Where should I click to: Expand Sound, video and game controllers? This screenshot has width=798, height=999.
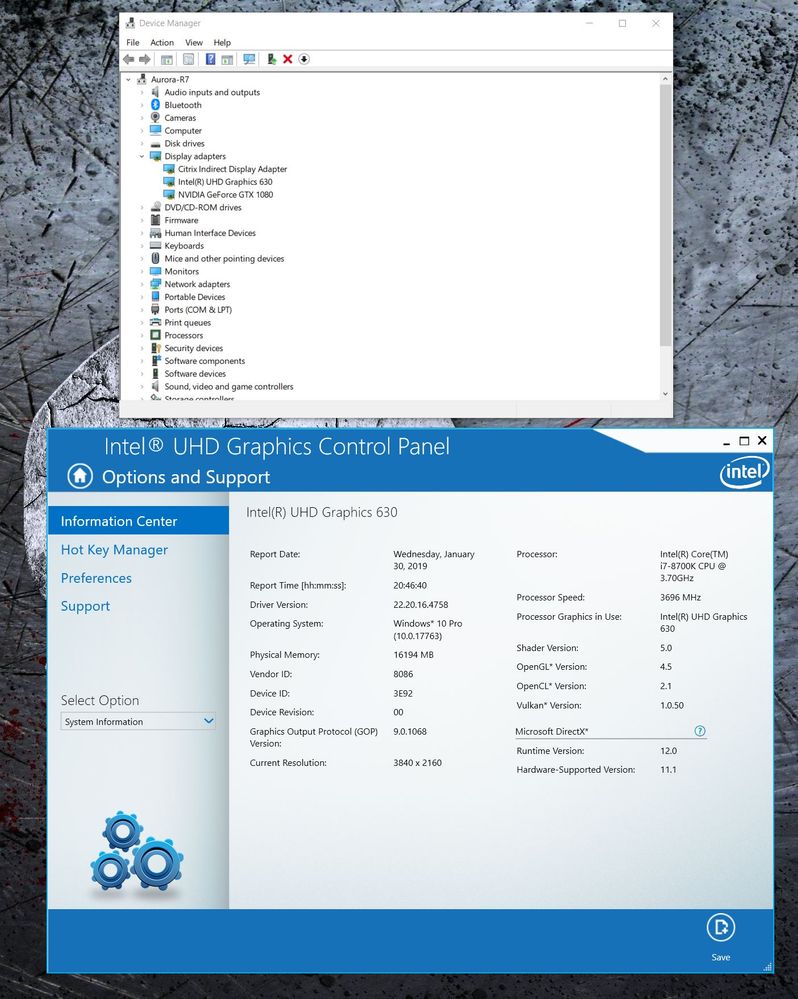(x=142, y=386)
